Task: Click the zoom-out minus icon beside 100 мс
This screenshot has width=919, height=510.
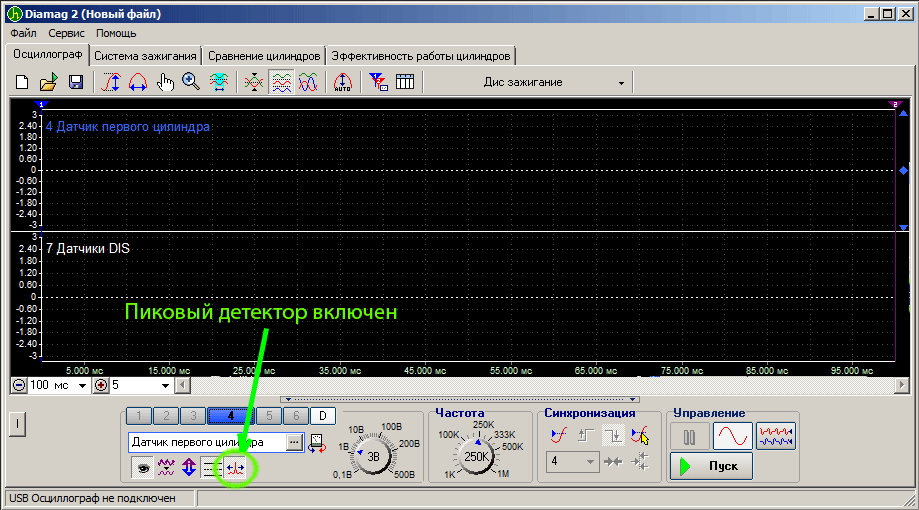Action: 19,385
